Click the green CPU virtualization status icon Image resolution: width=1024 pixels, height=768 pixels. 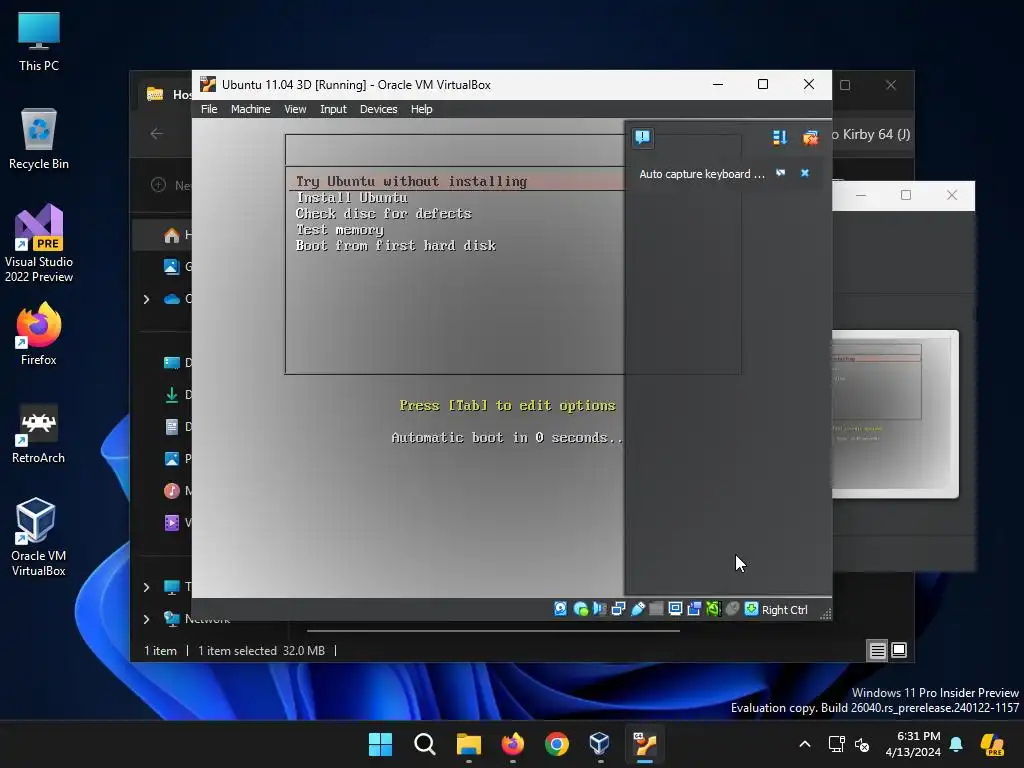point(713,609)
